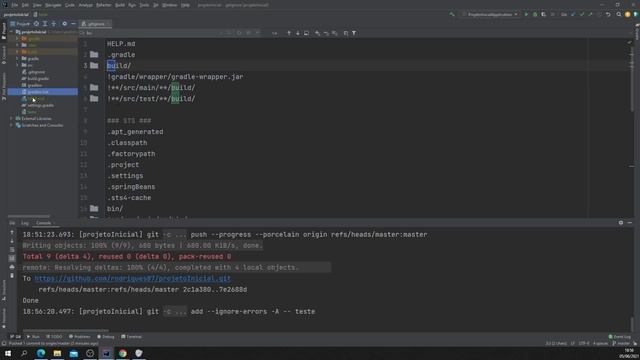This screenshot has height=360, width=640.
Task: Open the Commit side tool tab
Action: pos(4,55)
